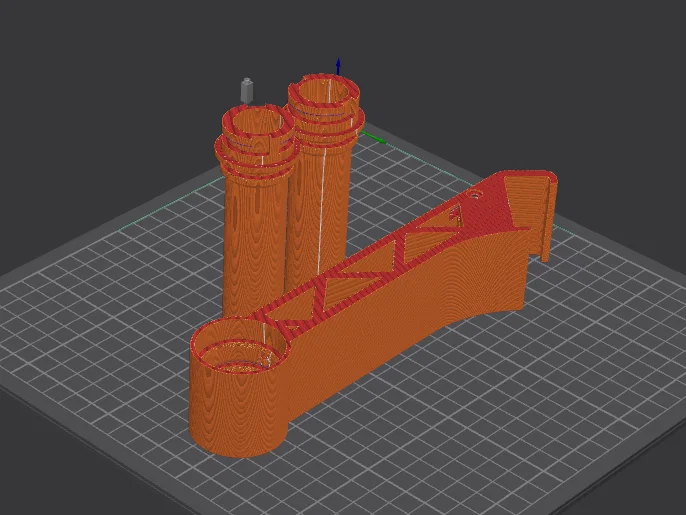Click the blue Z-axis arrow

tap(338, 67)
